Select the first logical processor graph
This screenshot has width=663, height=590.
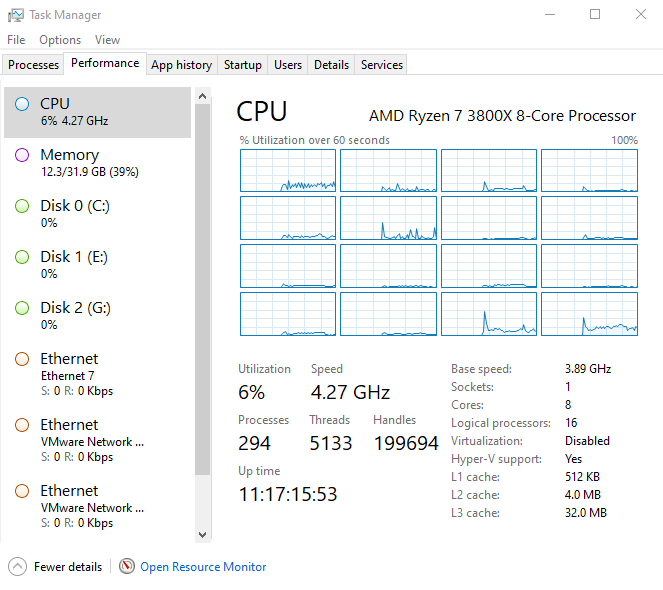click(288, 171)
